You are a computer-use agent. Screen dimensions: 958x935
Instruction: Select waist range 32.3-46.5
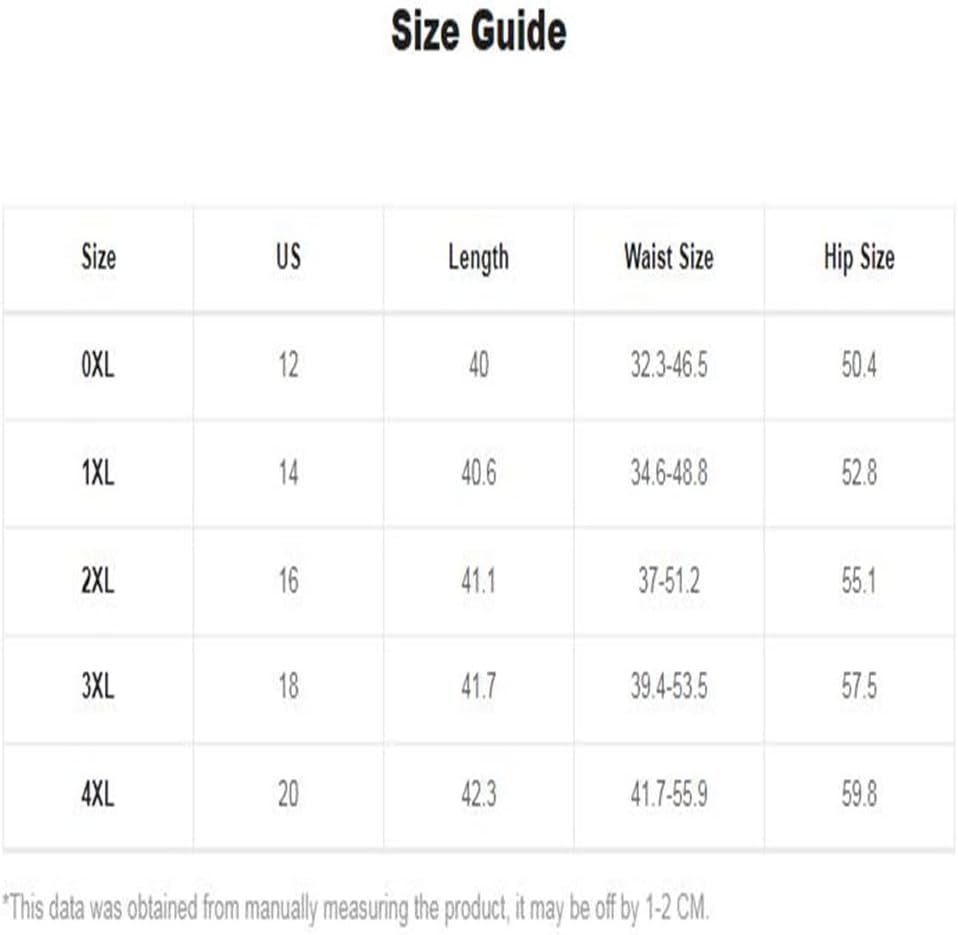click(668, 366)
